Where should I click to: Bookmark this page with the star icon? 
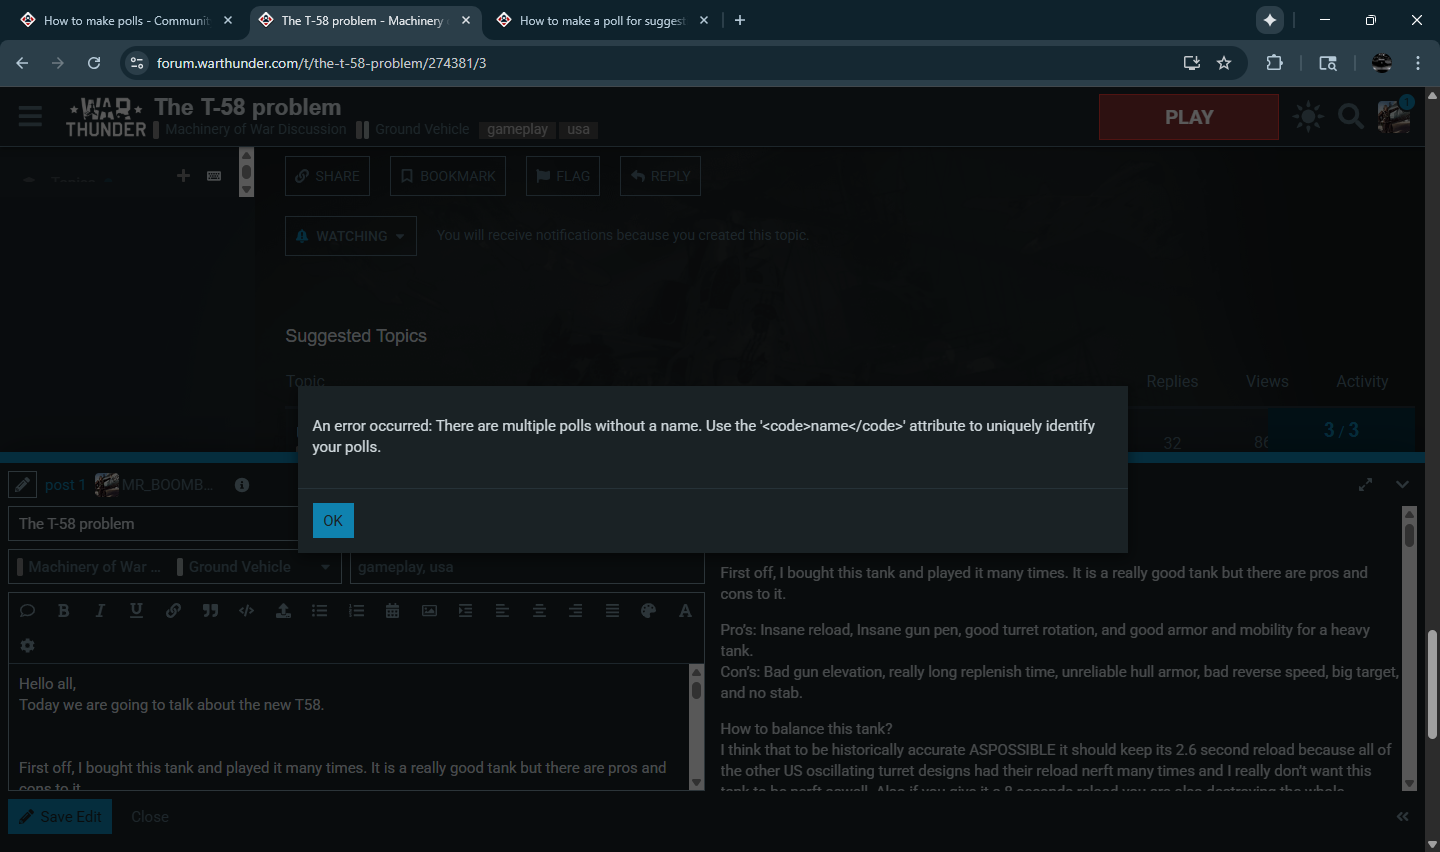1224,63
